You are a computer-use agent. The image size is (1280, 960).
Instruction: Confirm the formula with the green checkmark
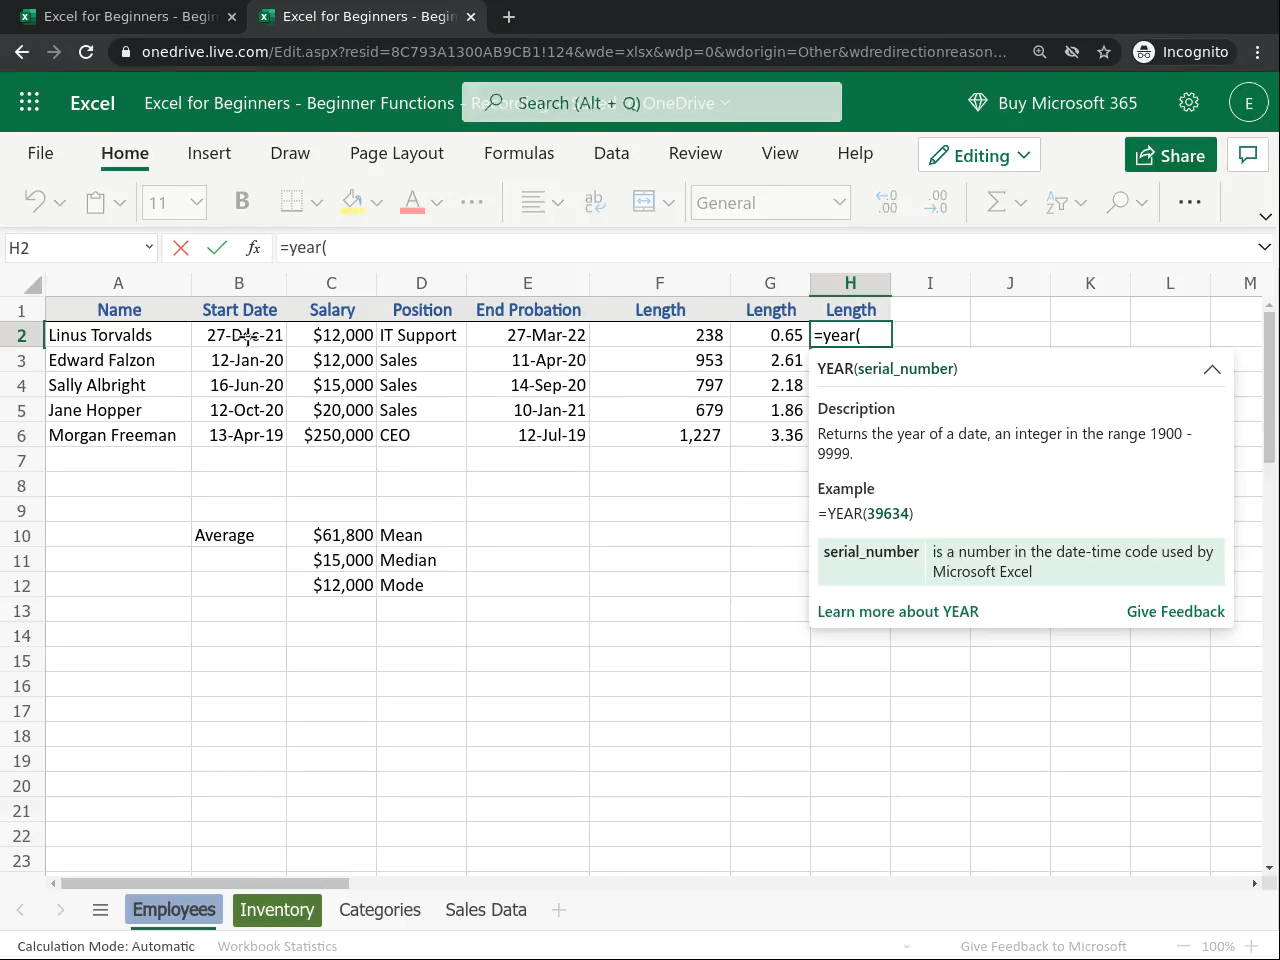217,248
